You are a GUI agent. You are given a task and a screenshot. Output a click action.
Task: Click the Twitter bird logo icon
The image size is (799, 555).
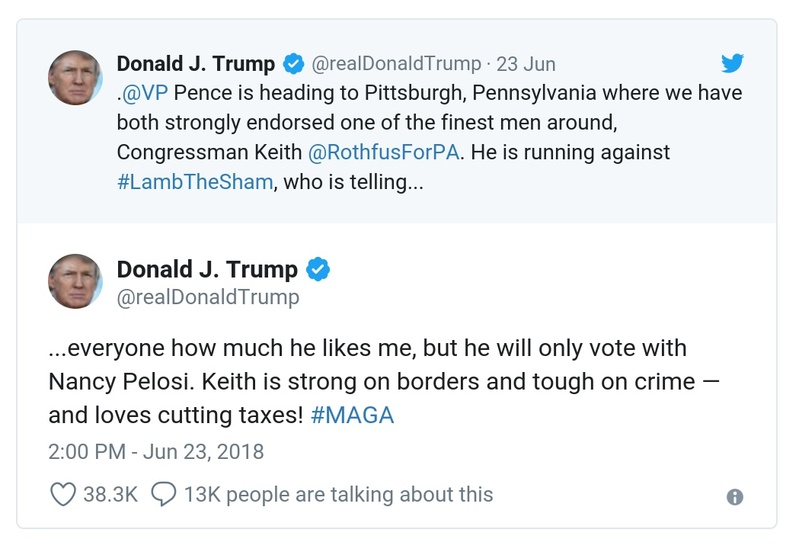(733, 64)
